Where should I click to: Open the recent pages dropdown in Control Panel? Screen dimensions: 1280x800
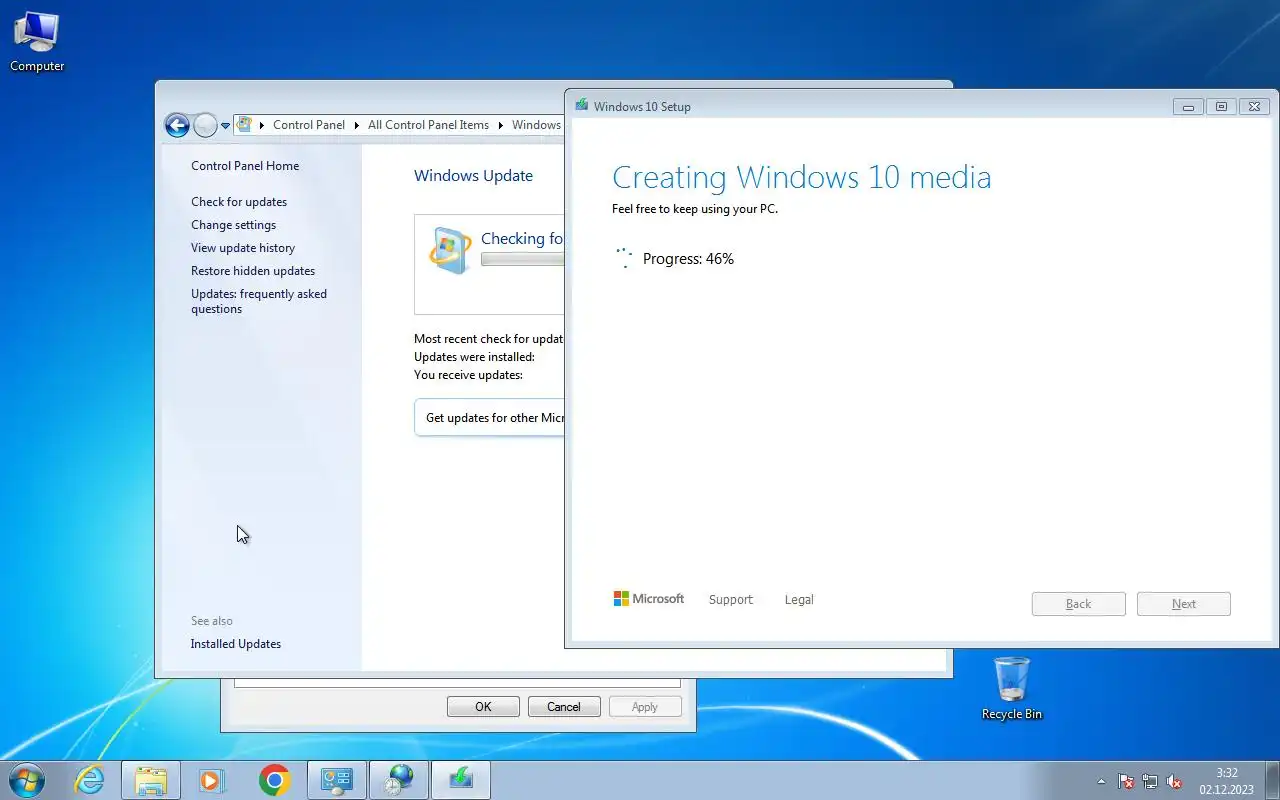(x=226, y=126)
